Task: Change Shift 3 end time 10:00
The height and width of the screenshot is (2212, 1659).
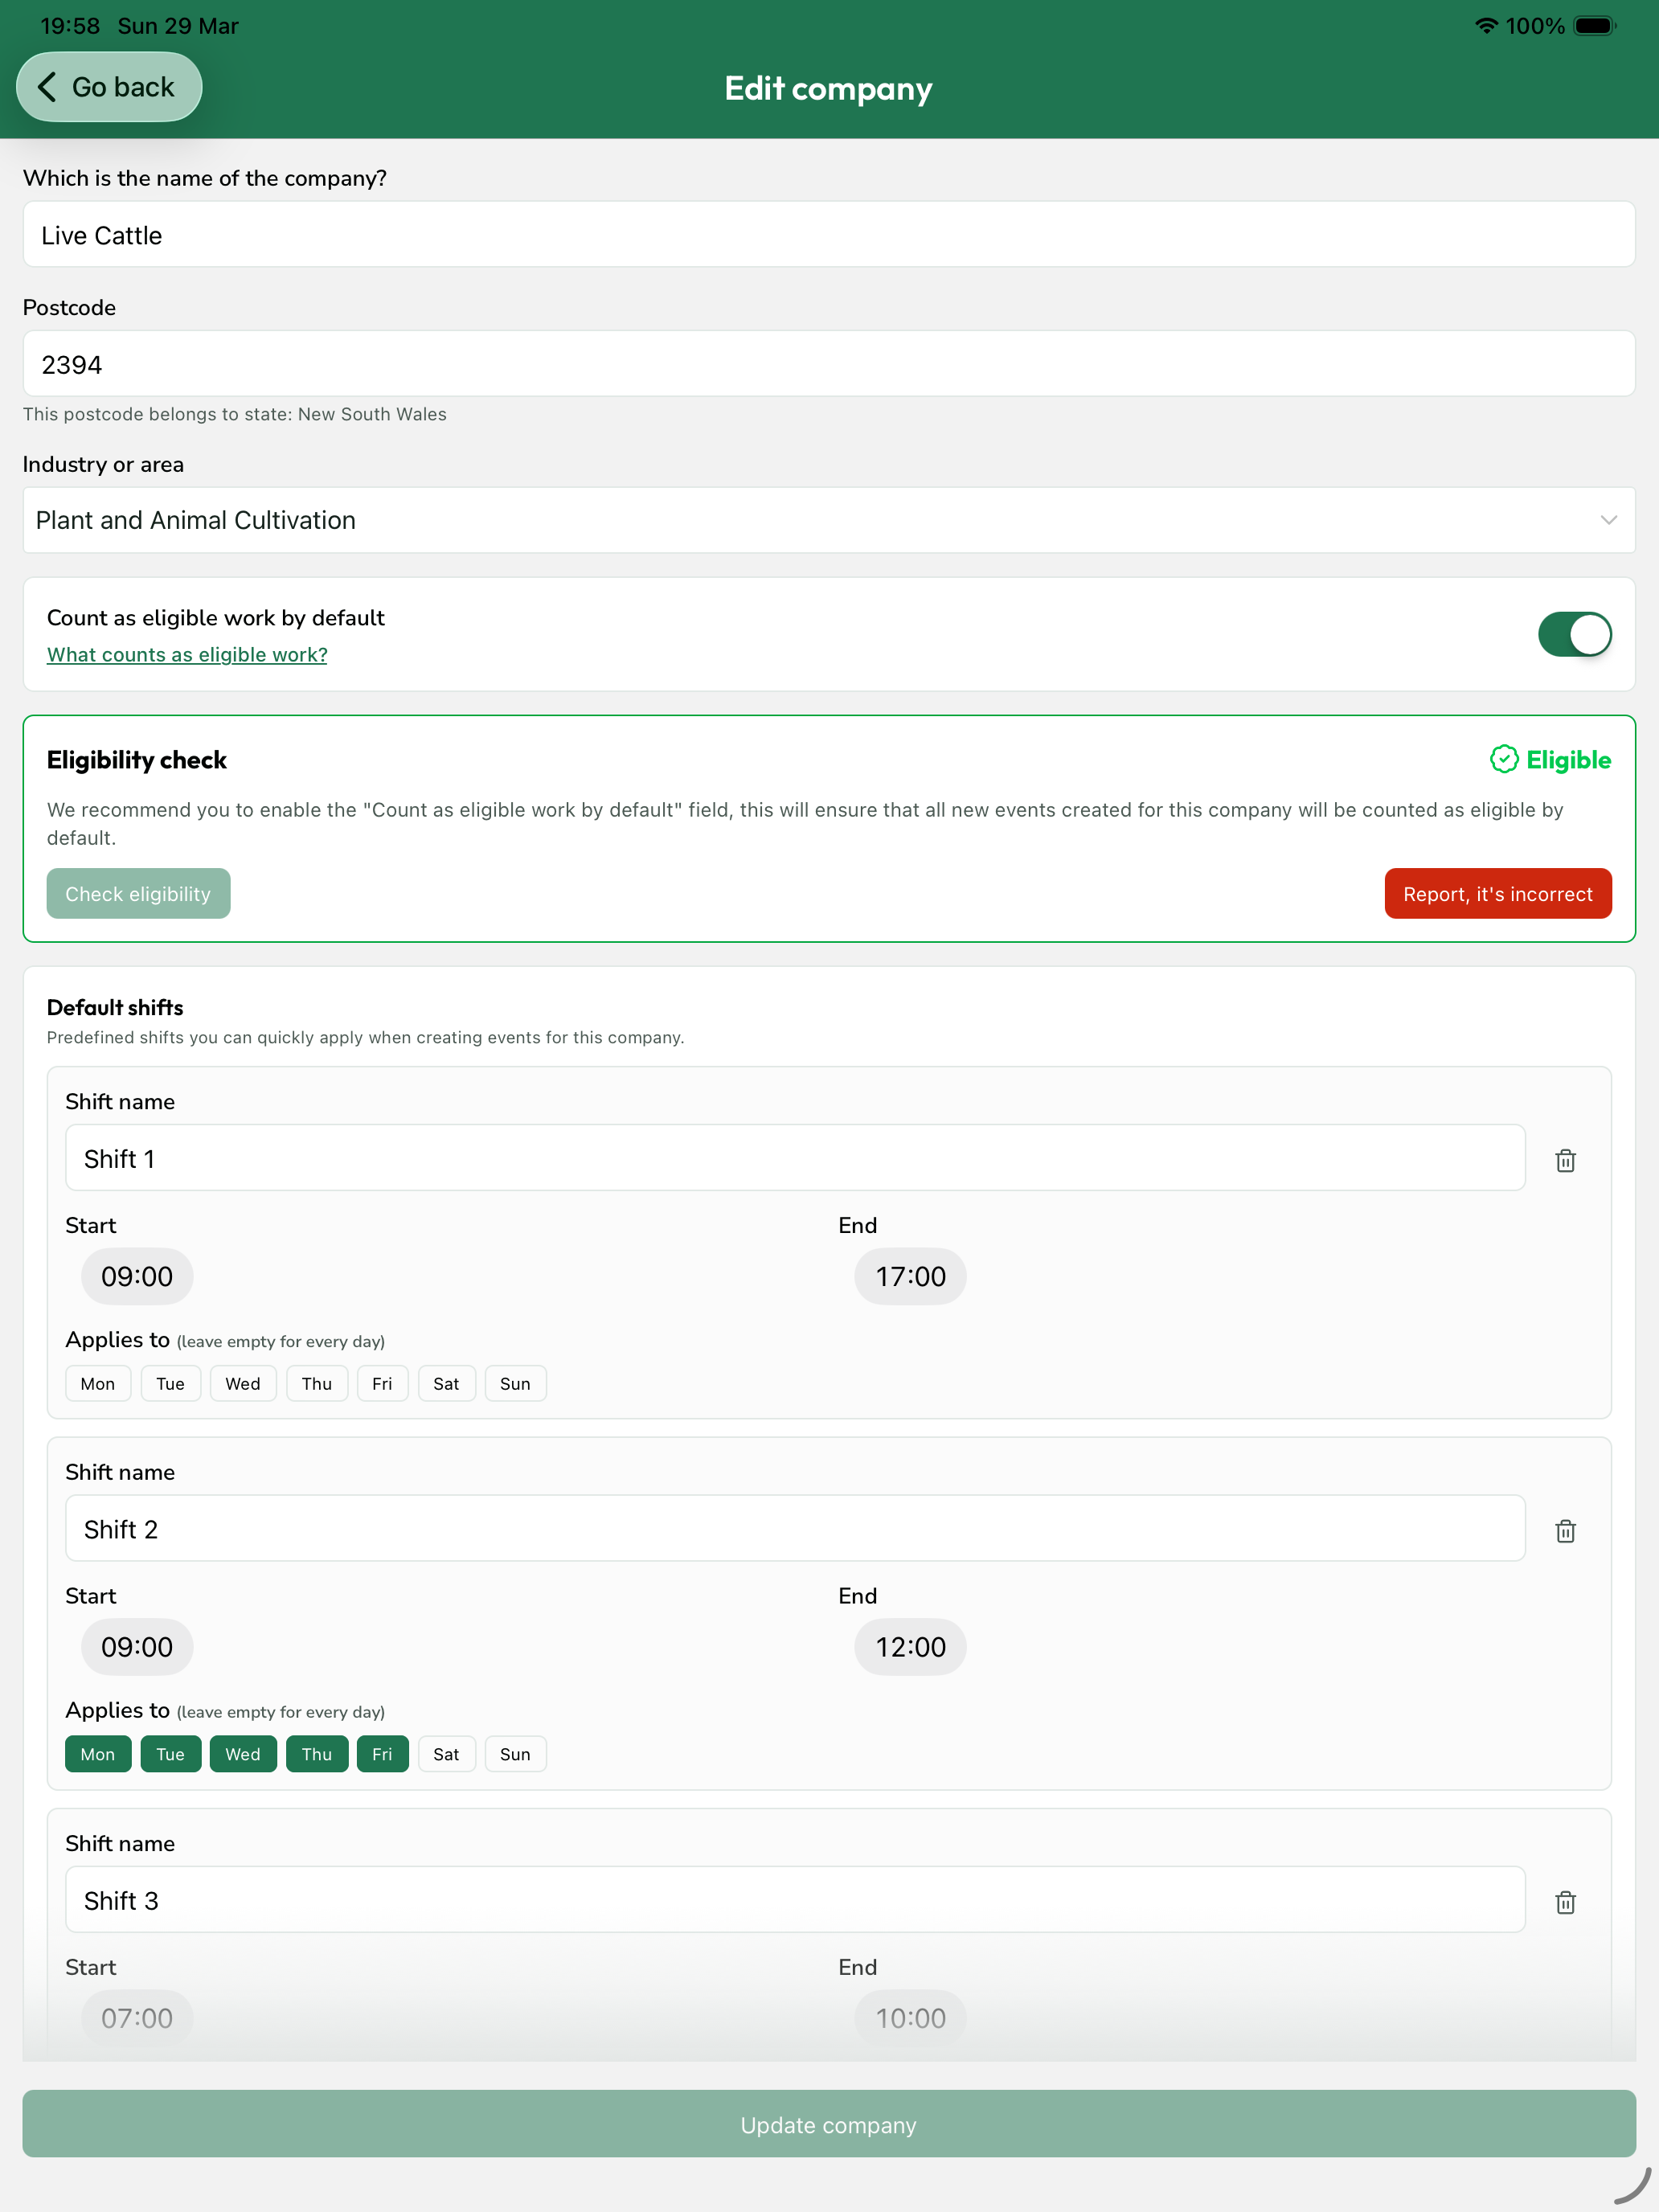Action: coord(910,2018)
